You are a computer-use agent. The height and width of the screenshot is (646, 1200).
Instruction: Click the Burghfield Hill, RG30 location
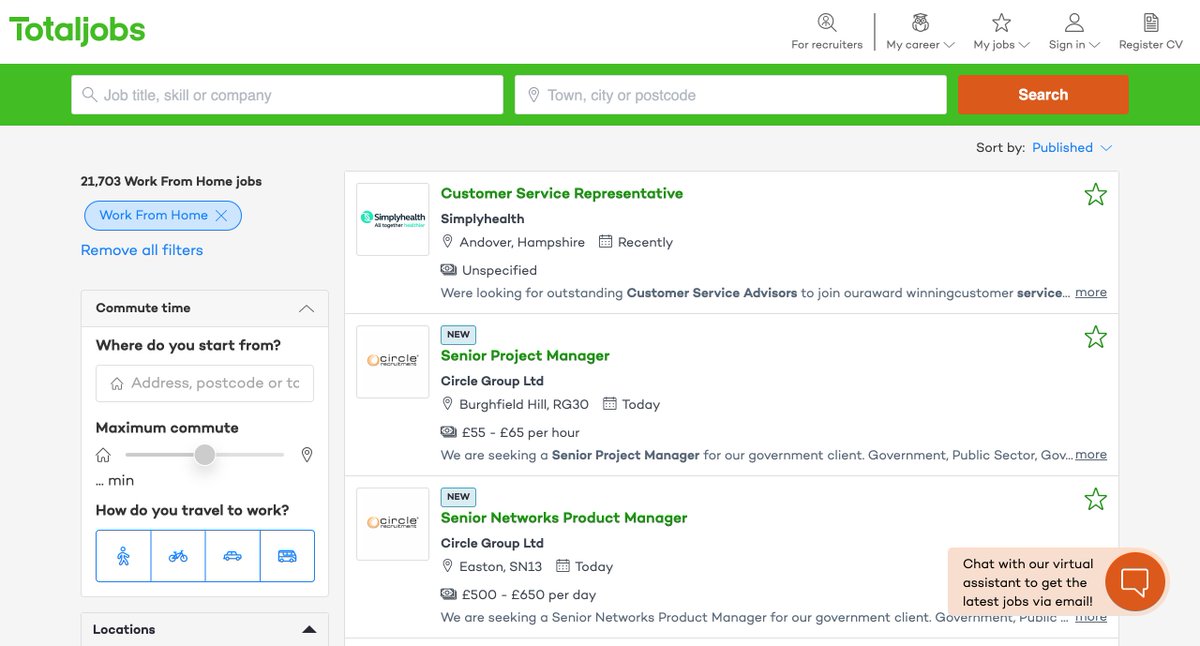(524, 404)
